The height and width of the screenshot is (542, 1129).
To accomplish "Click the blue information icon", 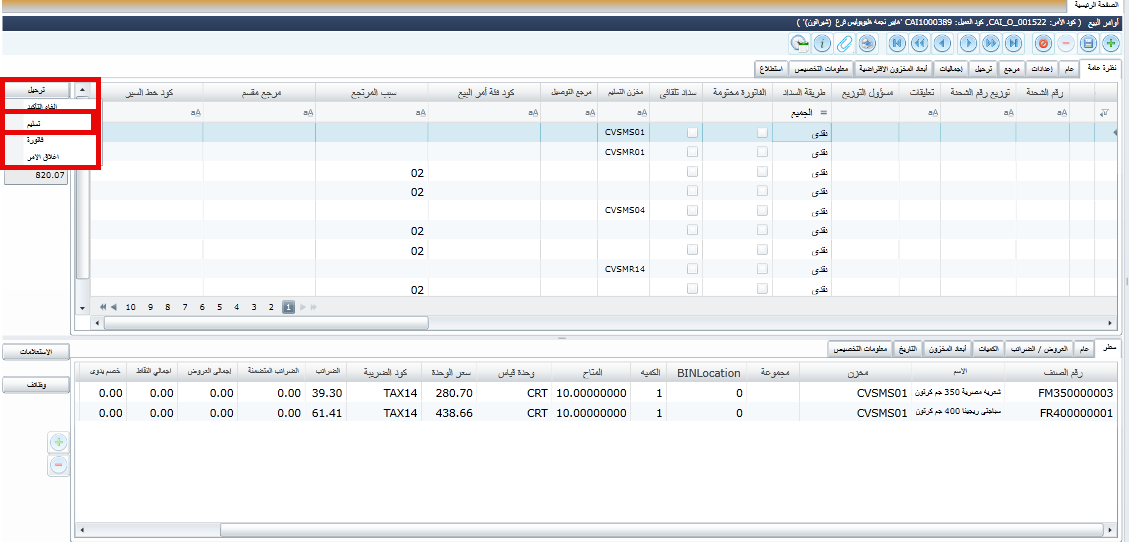I will point(822,43).
